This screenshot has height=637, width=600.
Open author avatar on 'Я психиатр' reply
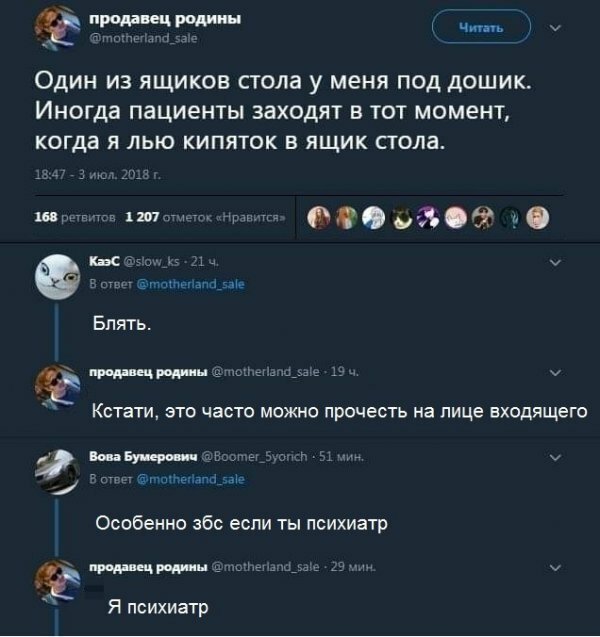coord(57,581)
